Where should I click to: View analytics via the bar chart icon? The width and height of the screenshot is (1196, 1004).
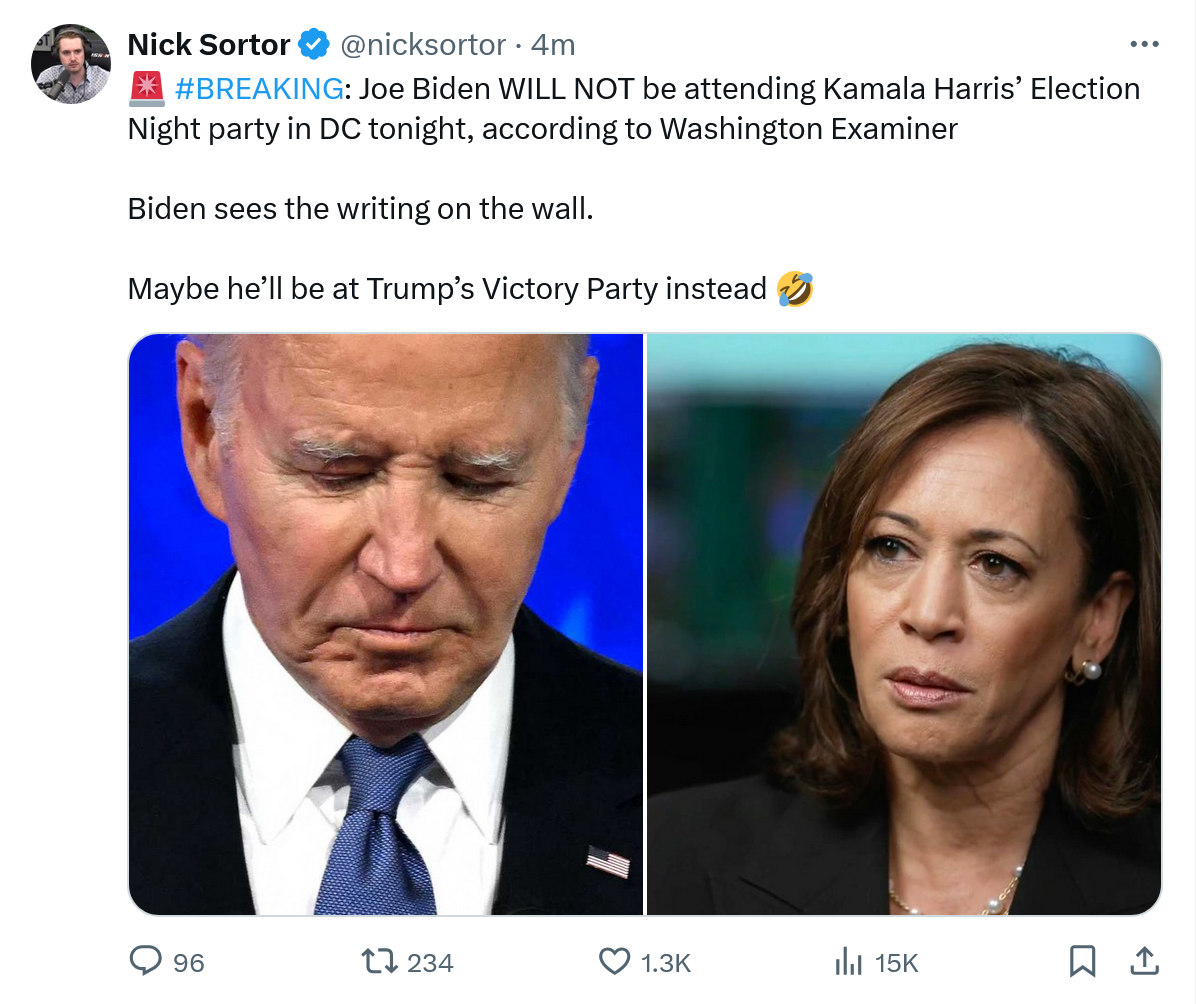click(848, 962)
